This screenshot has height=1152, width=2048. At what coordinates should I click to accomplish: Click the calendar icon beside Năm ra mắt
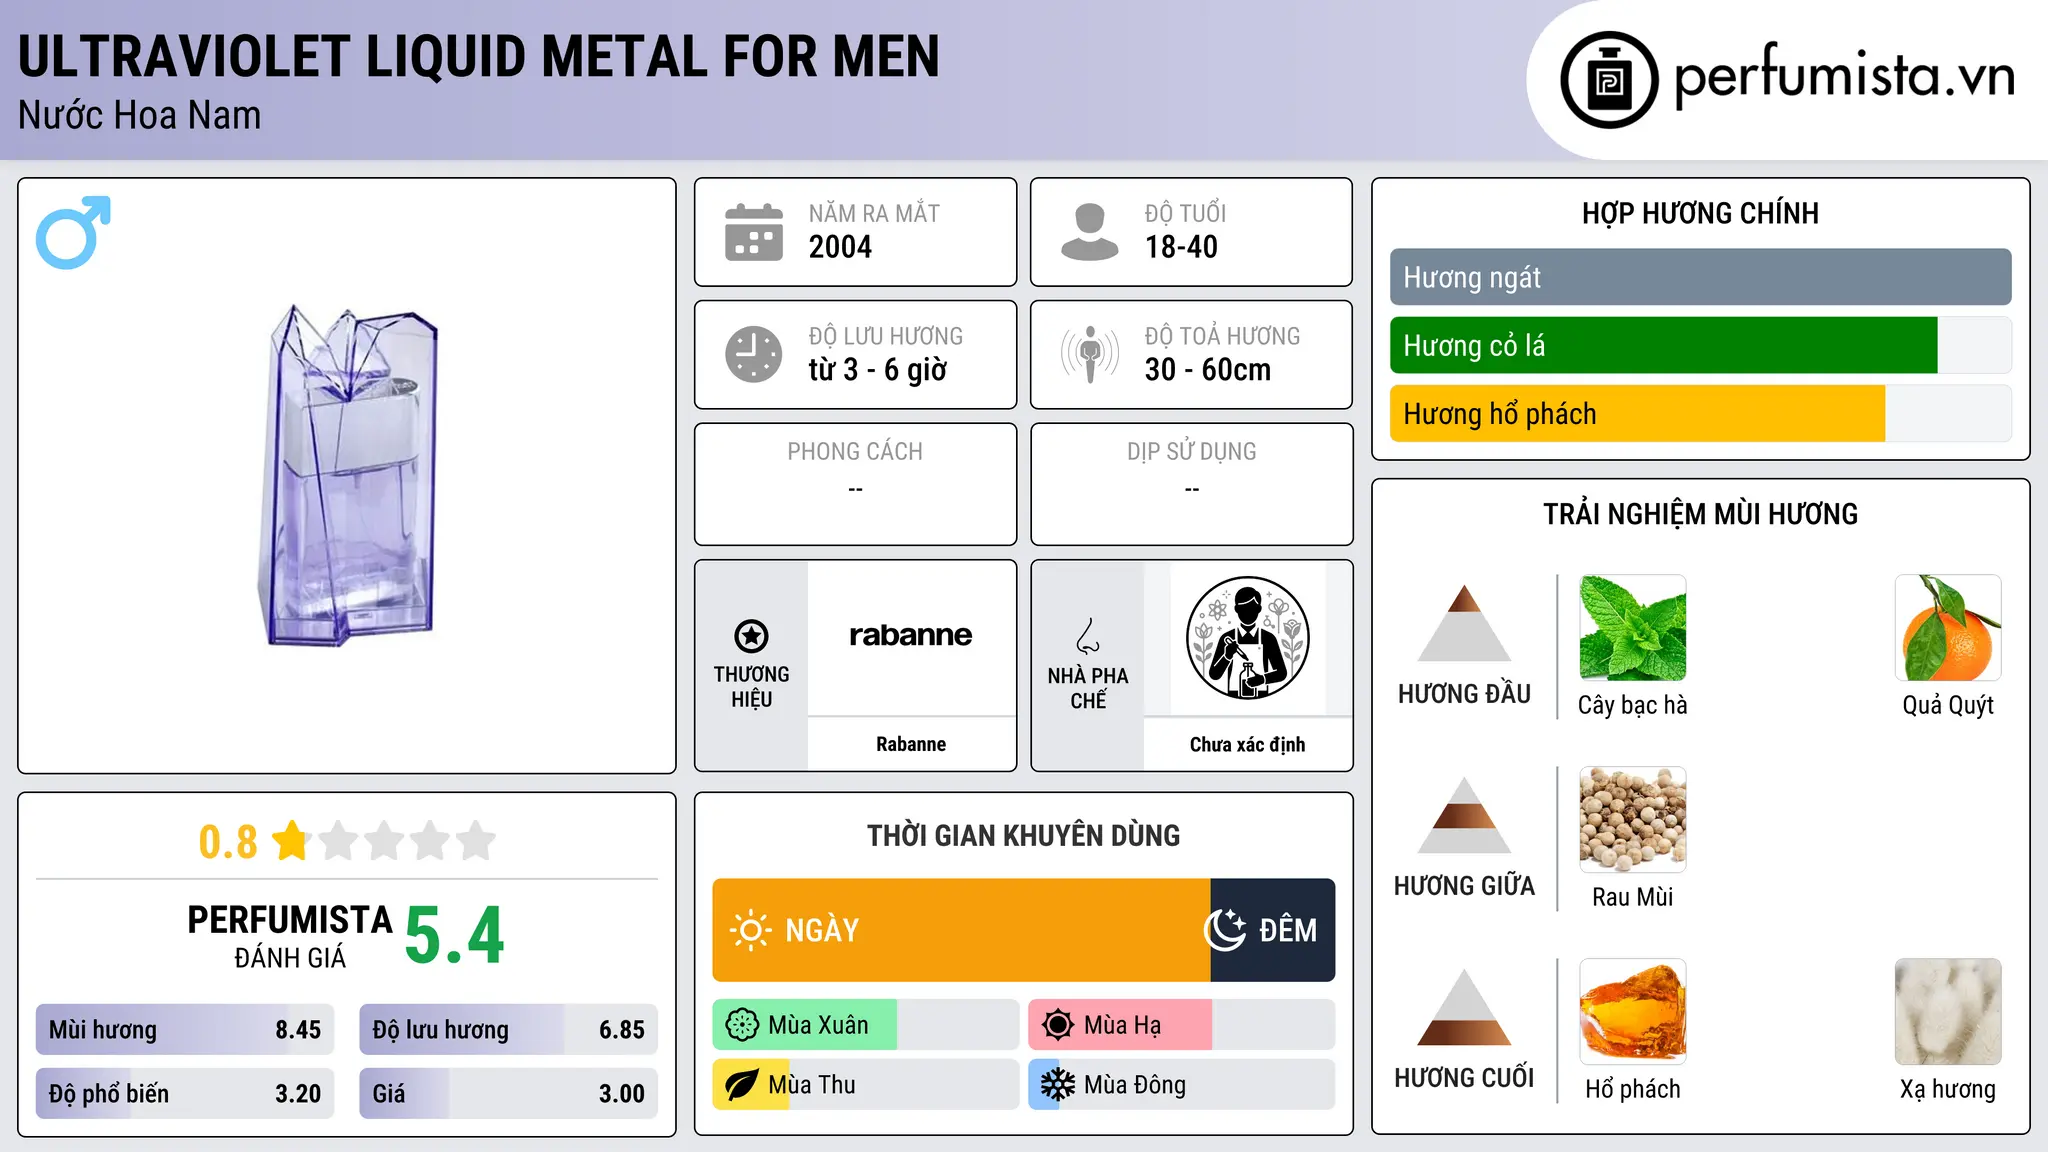(754, 232)
